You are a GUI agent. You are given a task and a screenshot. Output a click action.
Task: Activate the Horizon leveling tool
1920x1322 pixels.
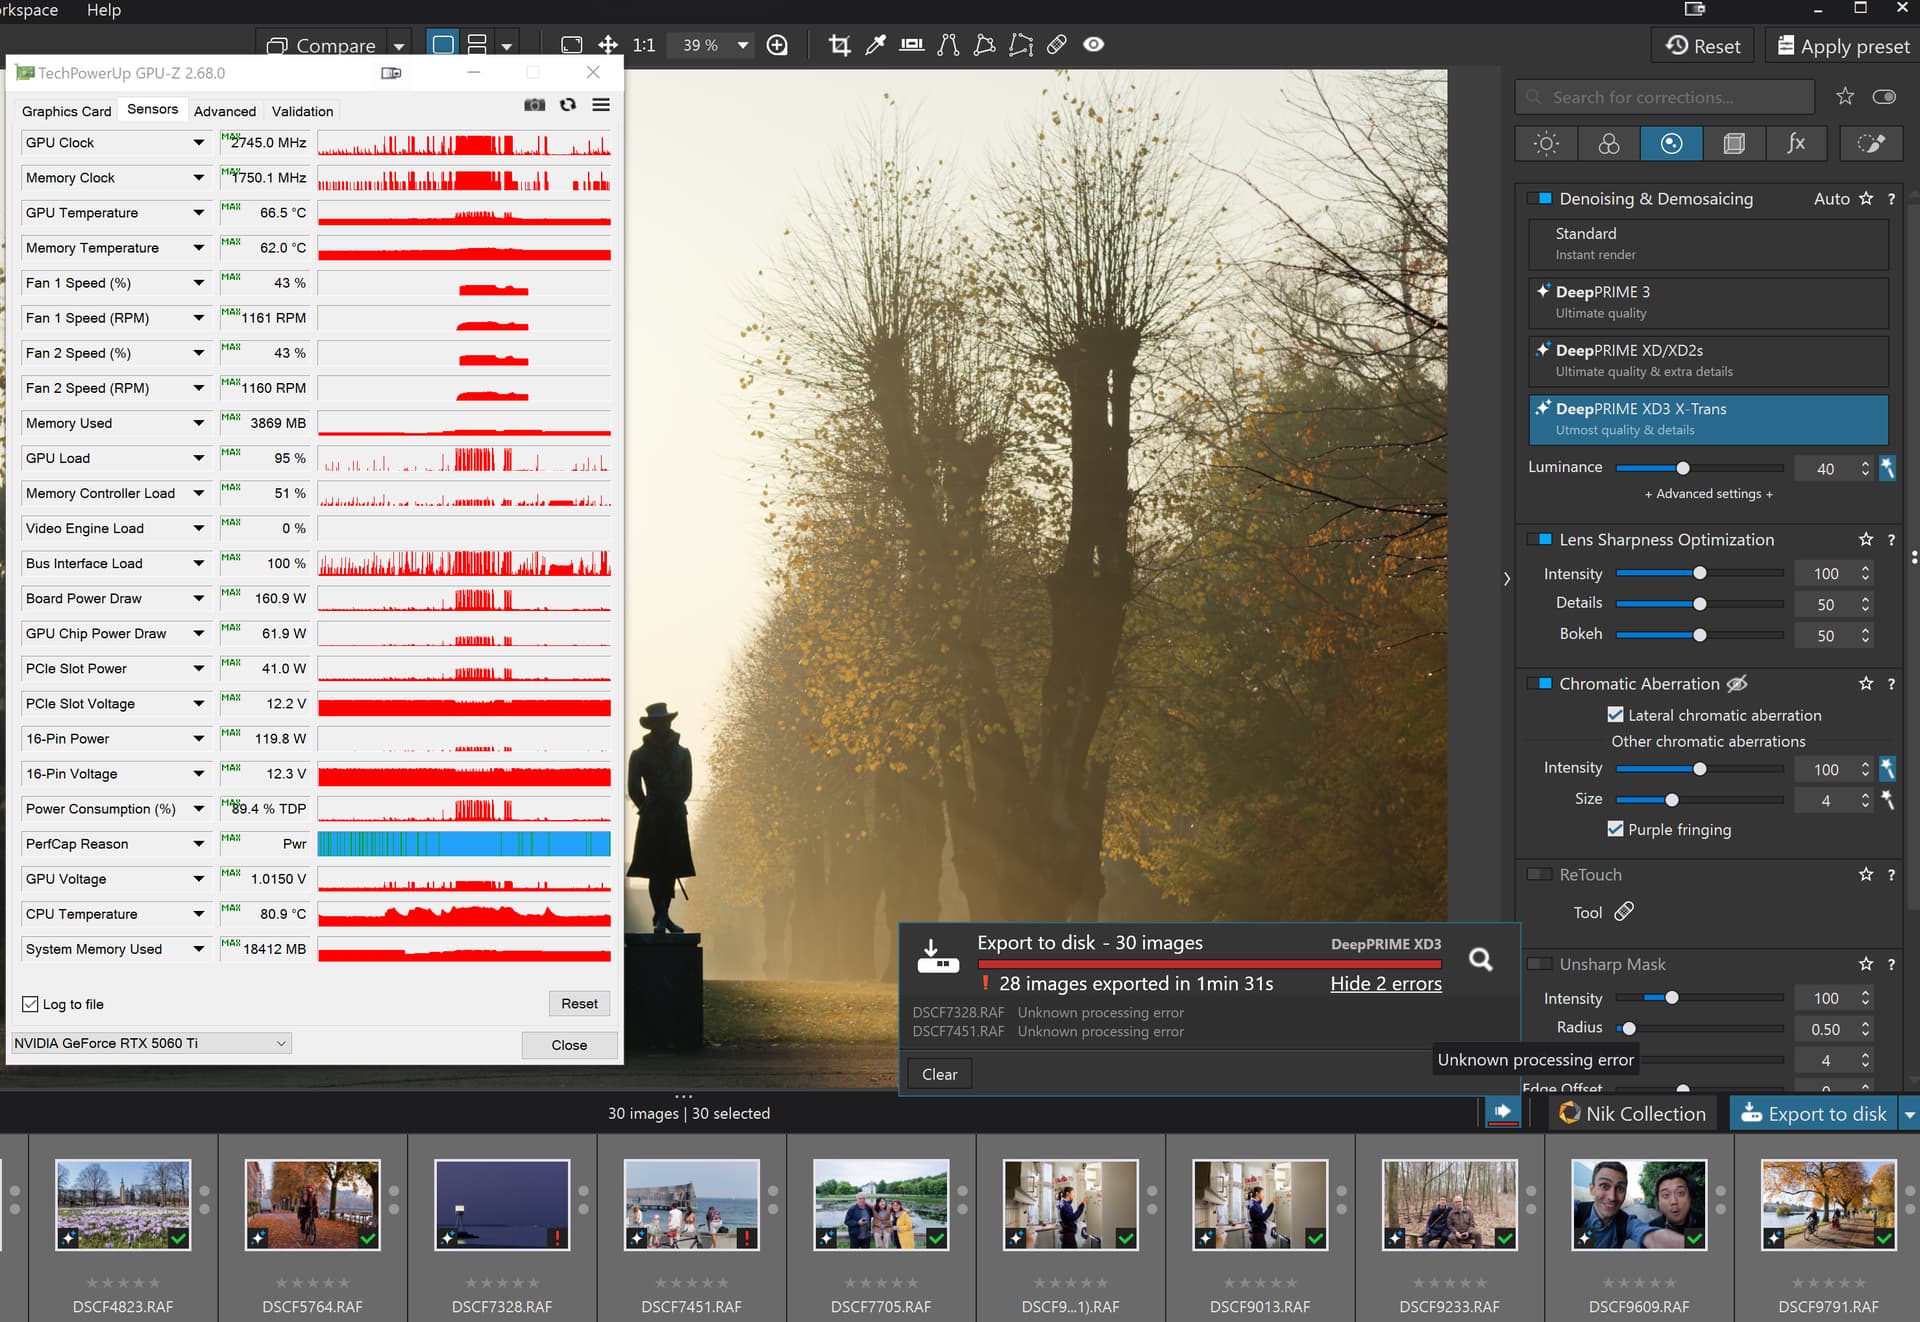[x=911, y=45]
